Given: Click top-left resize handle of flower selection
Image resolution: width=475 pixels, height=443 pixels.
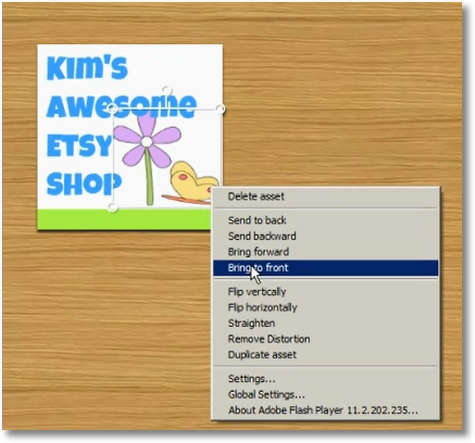Looking at the screenshot, I should pos(113,109).
